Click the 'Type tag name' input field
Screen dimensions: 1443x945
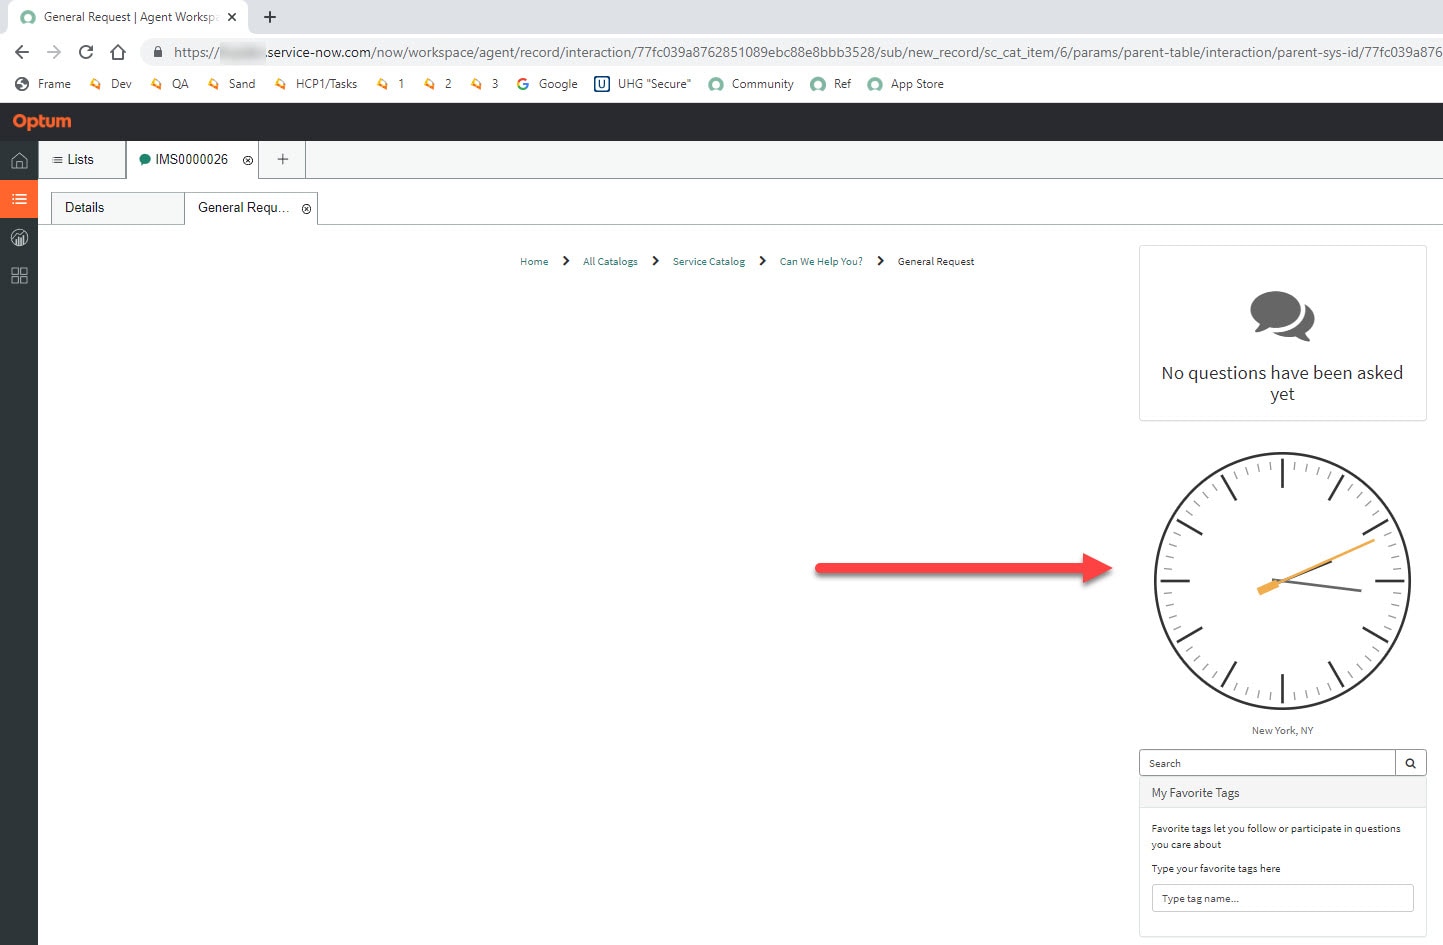tap(1282, 898)
